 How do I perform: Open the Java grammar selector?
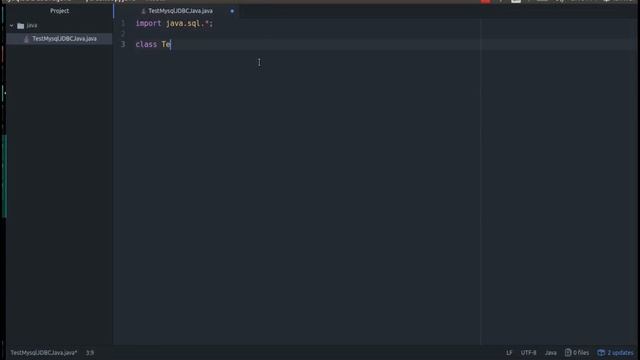551,353
